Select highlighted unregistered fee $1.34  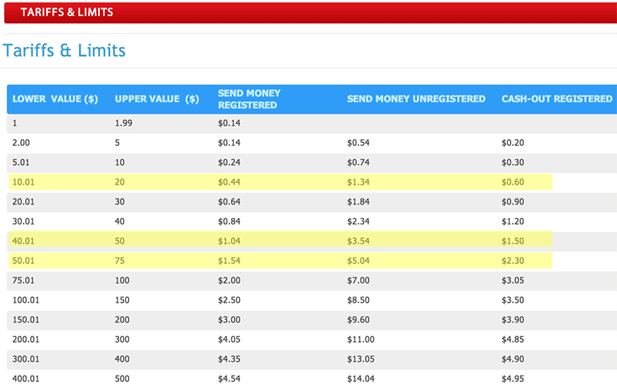pos(358,182)
